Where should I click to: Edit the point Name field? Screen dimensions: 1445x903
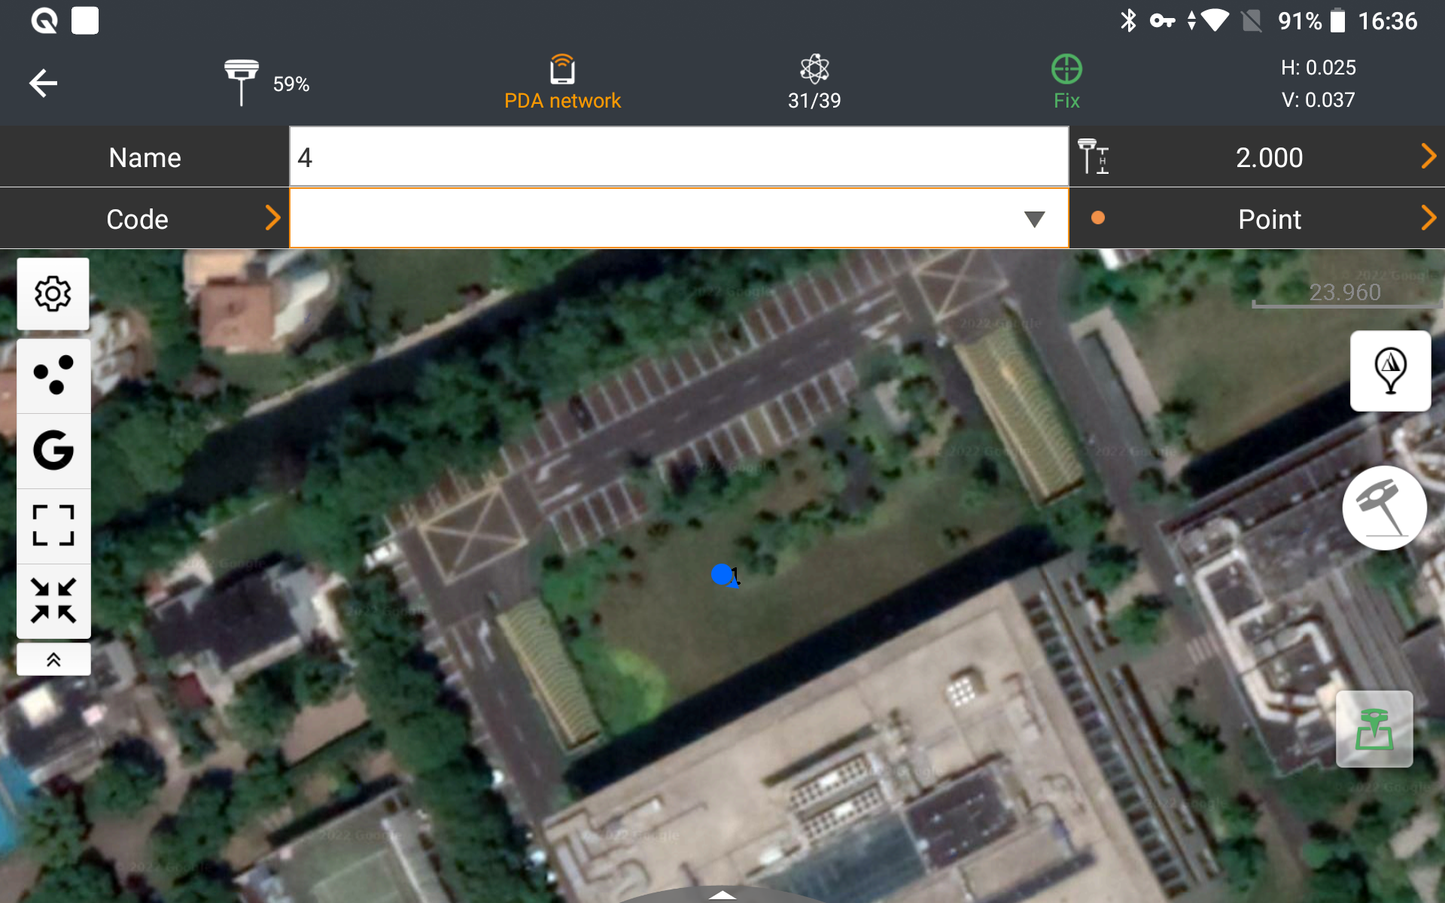[x=678, y=157]
